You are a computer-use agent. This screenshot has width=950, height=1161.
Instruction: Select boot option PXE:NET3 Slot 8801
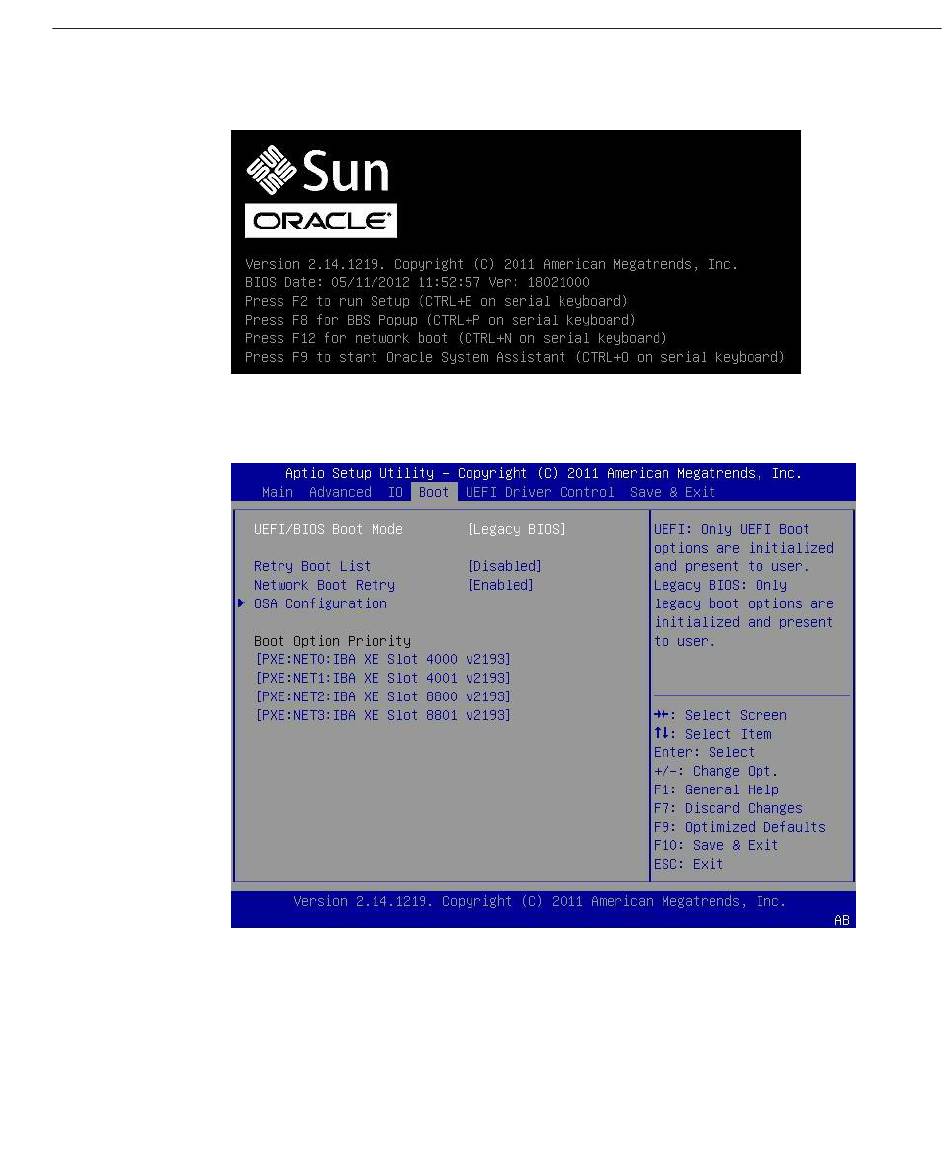click(x=383, y=715)
